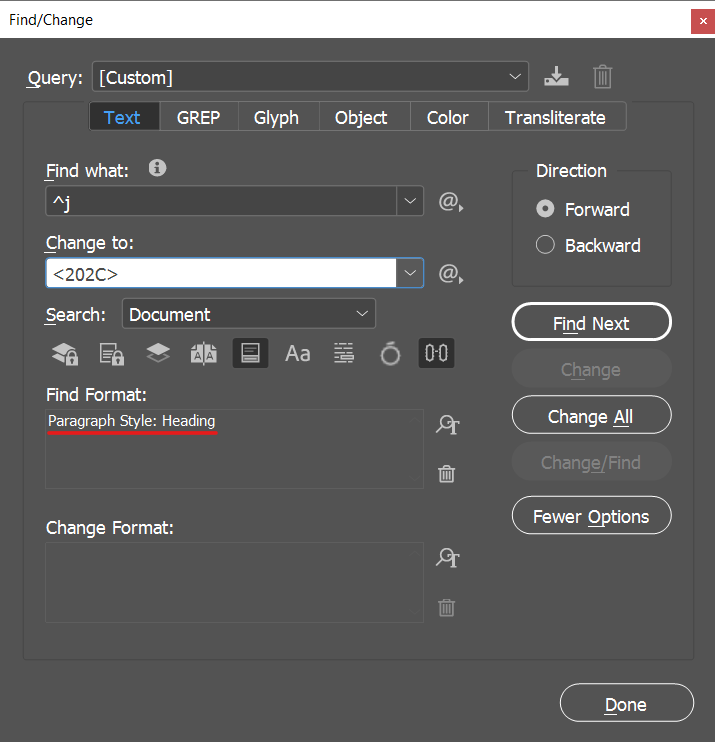Toggle Whole Word search option
This screenshot has width=715, height=742.
pyautogui.click(x=344, y=353)
